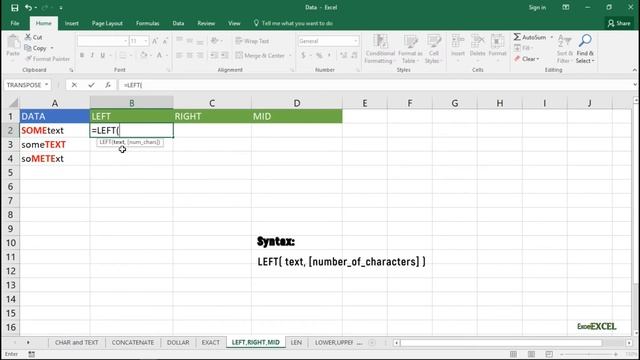Open Sort & Filter
Viewport: 640px width, 360px height.
tap(564, 49)
